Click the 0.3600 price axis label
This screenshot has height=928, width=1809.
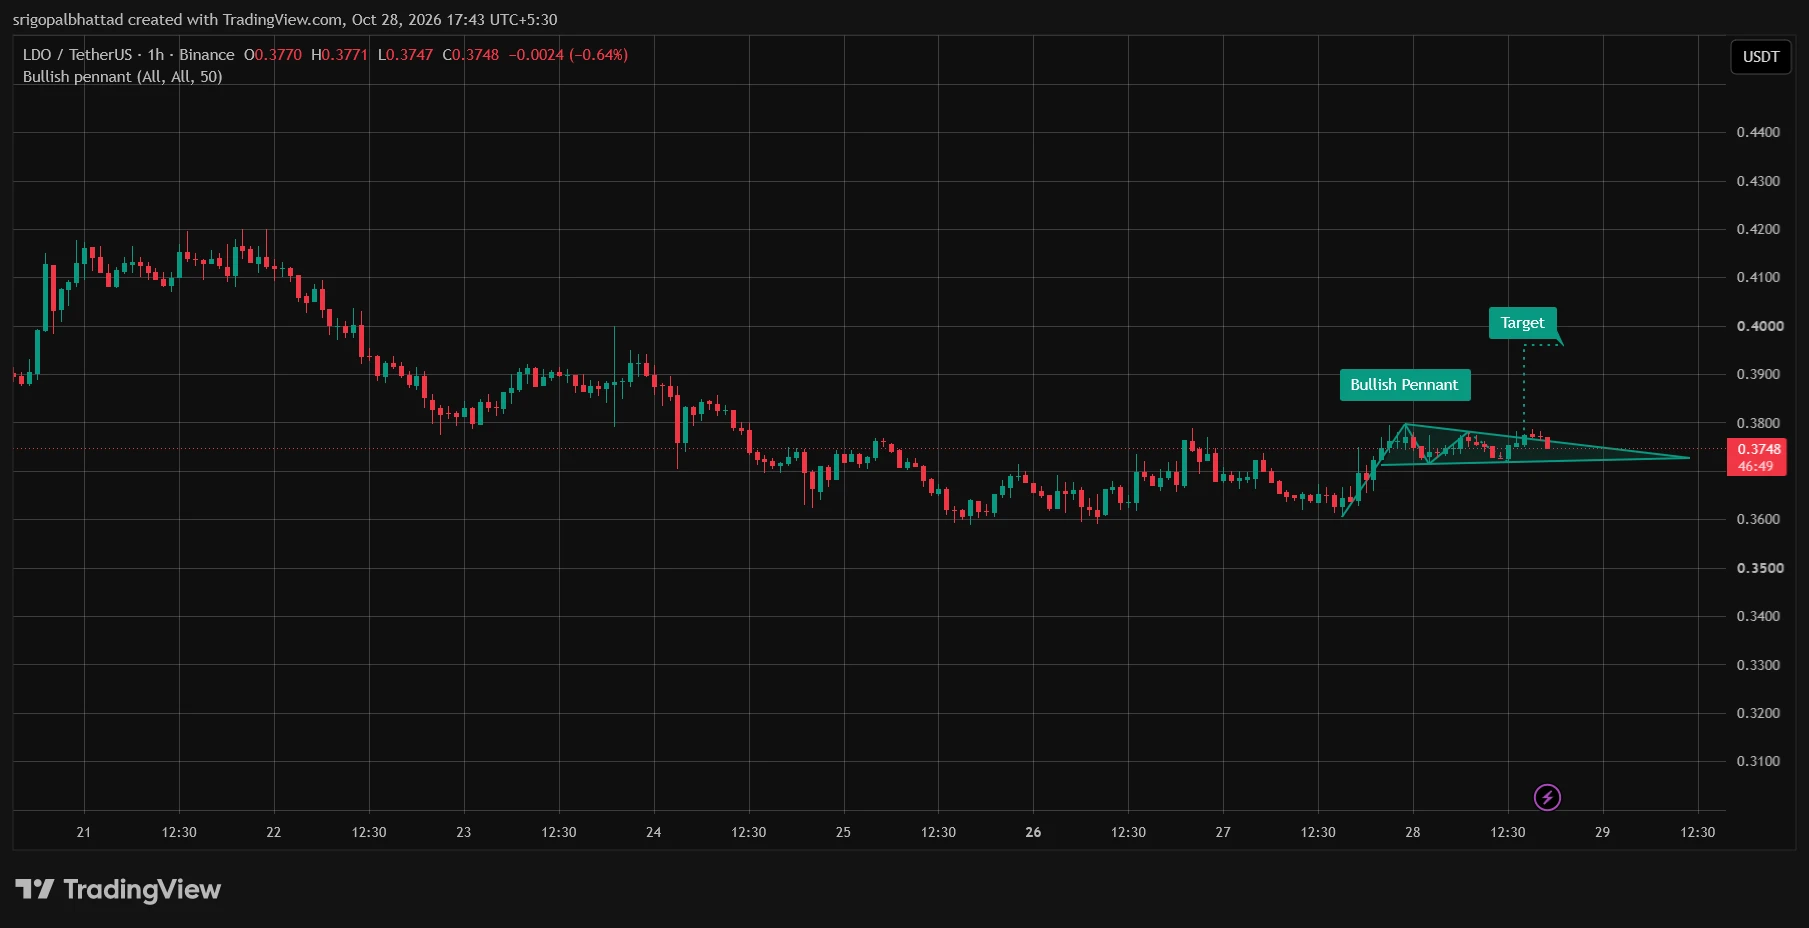pos(1759,519)
